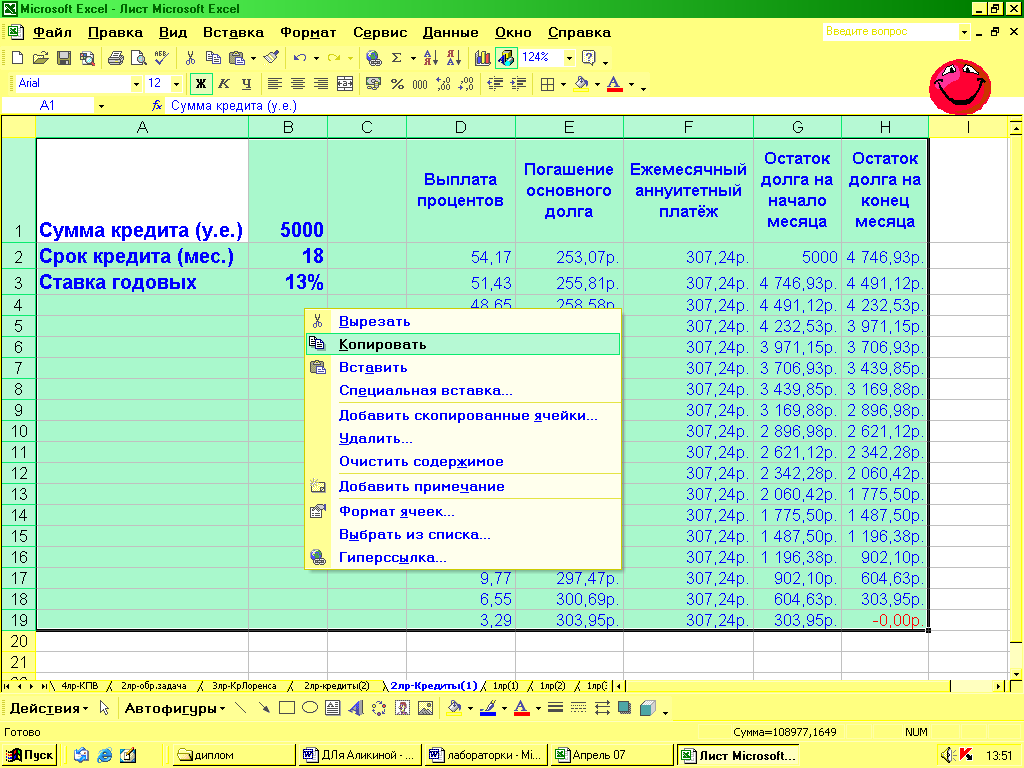Image resolution: width=1024 pixels, height=768 pixels.
Task: Align text to the right
Action: coord(321,84)
